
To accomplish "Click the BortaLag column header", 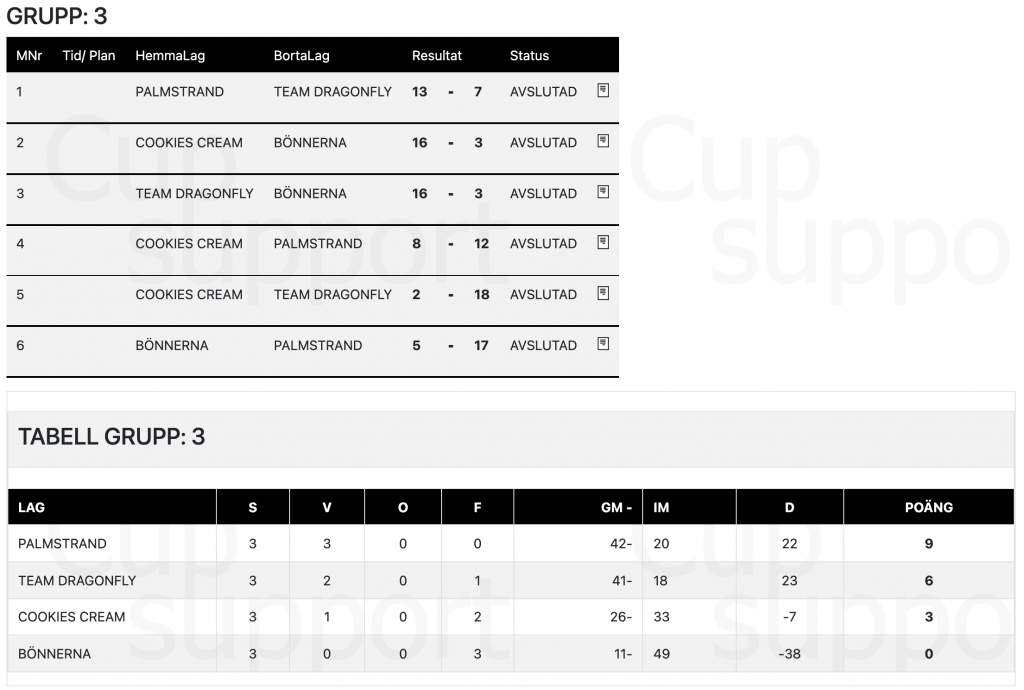I will click(301, 55).
